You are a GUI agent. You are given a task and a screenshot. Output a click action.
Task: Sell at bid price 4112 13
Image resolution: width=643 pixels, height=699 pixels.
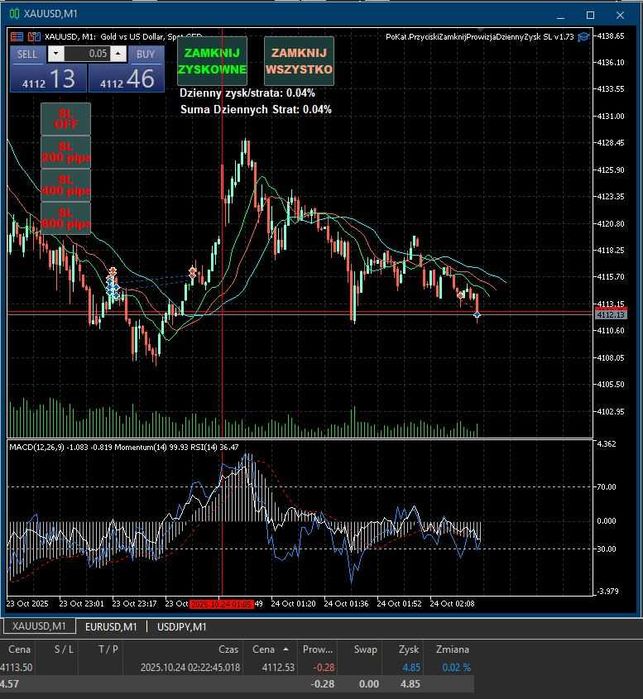[x=48, y=78]
